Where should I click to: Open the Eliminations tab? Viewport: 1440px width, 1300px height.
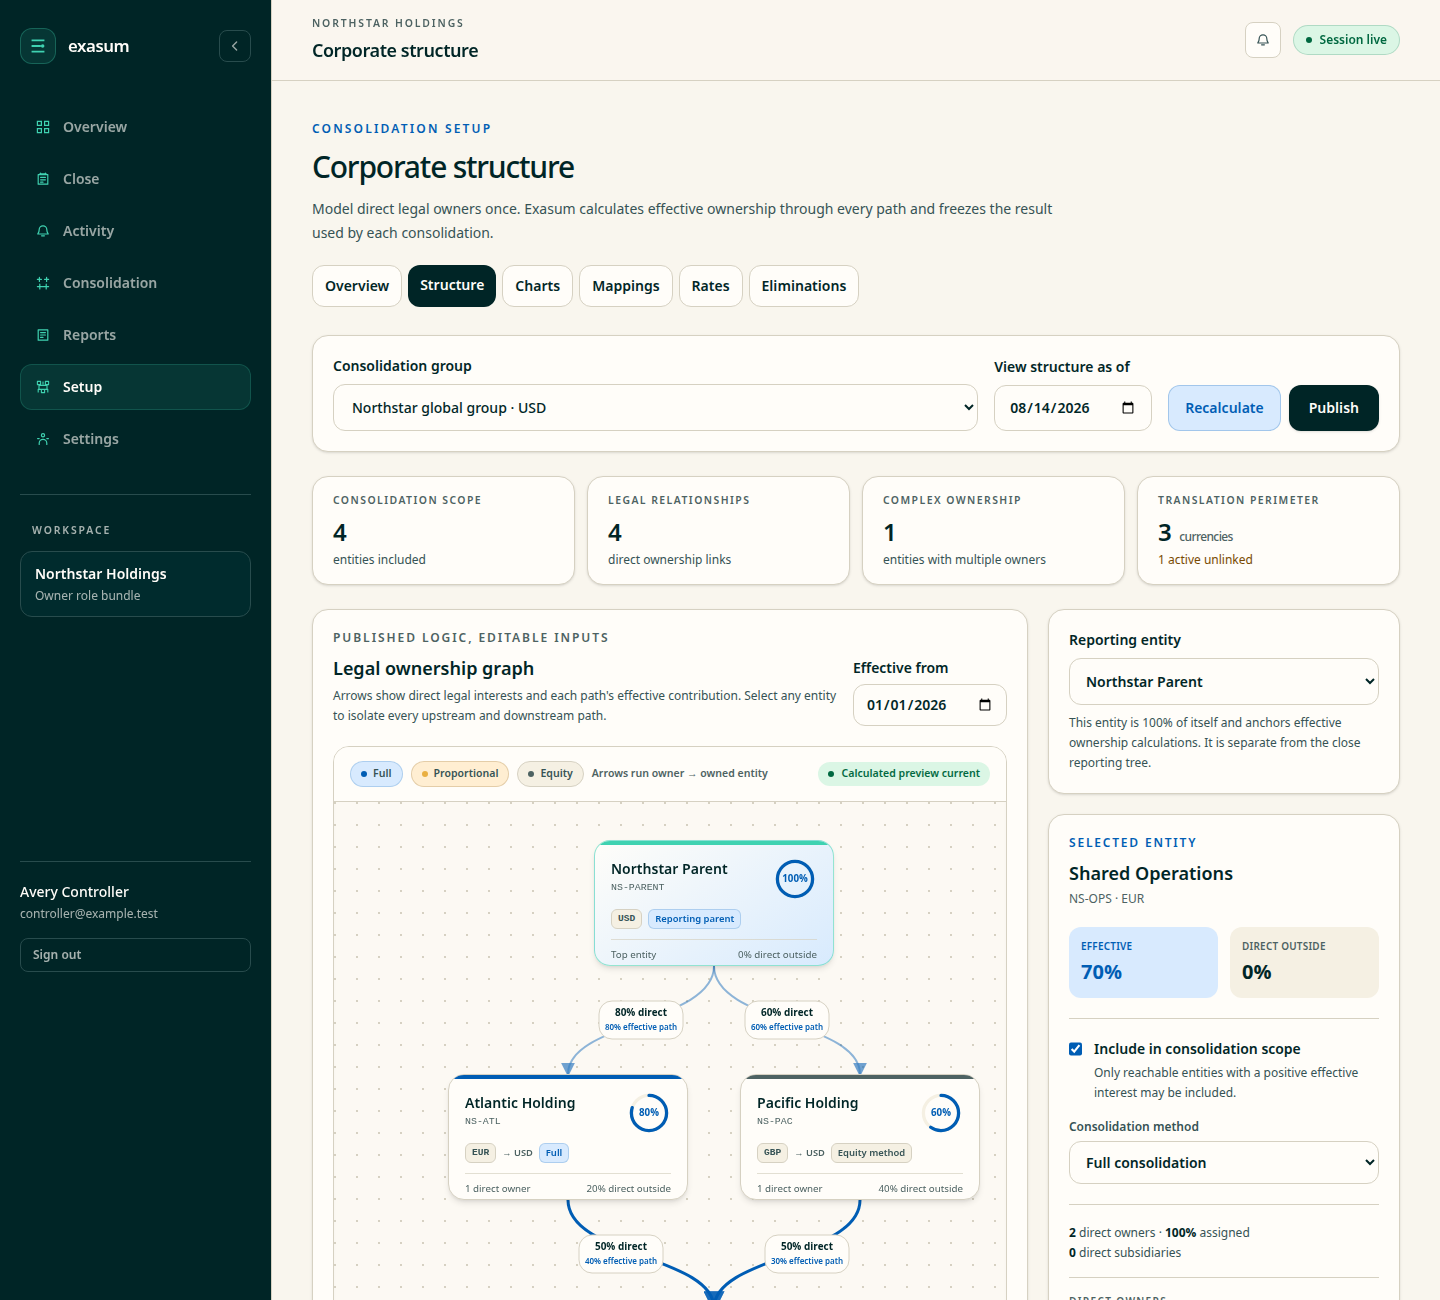[804, 286]
